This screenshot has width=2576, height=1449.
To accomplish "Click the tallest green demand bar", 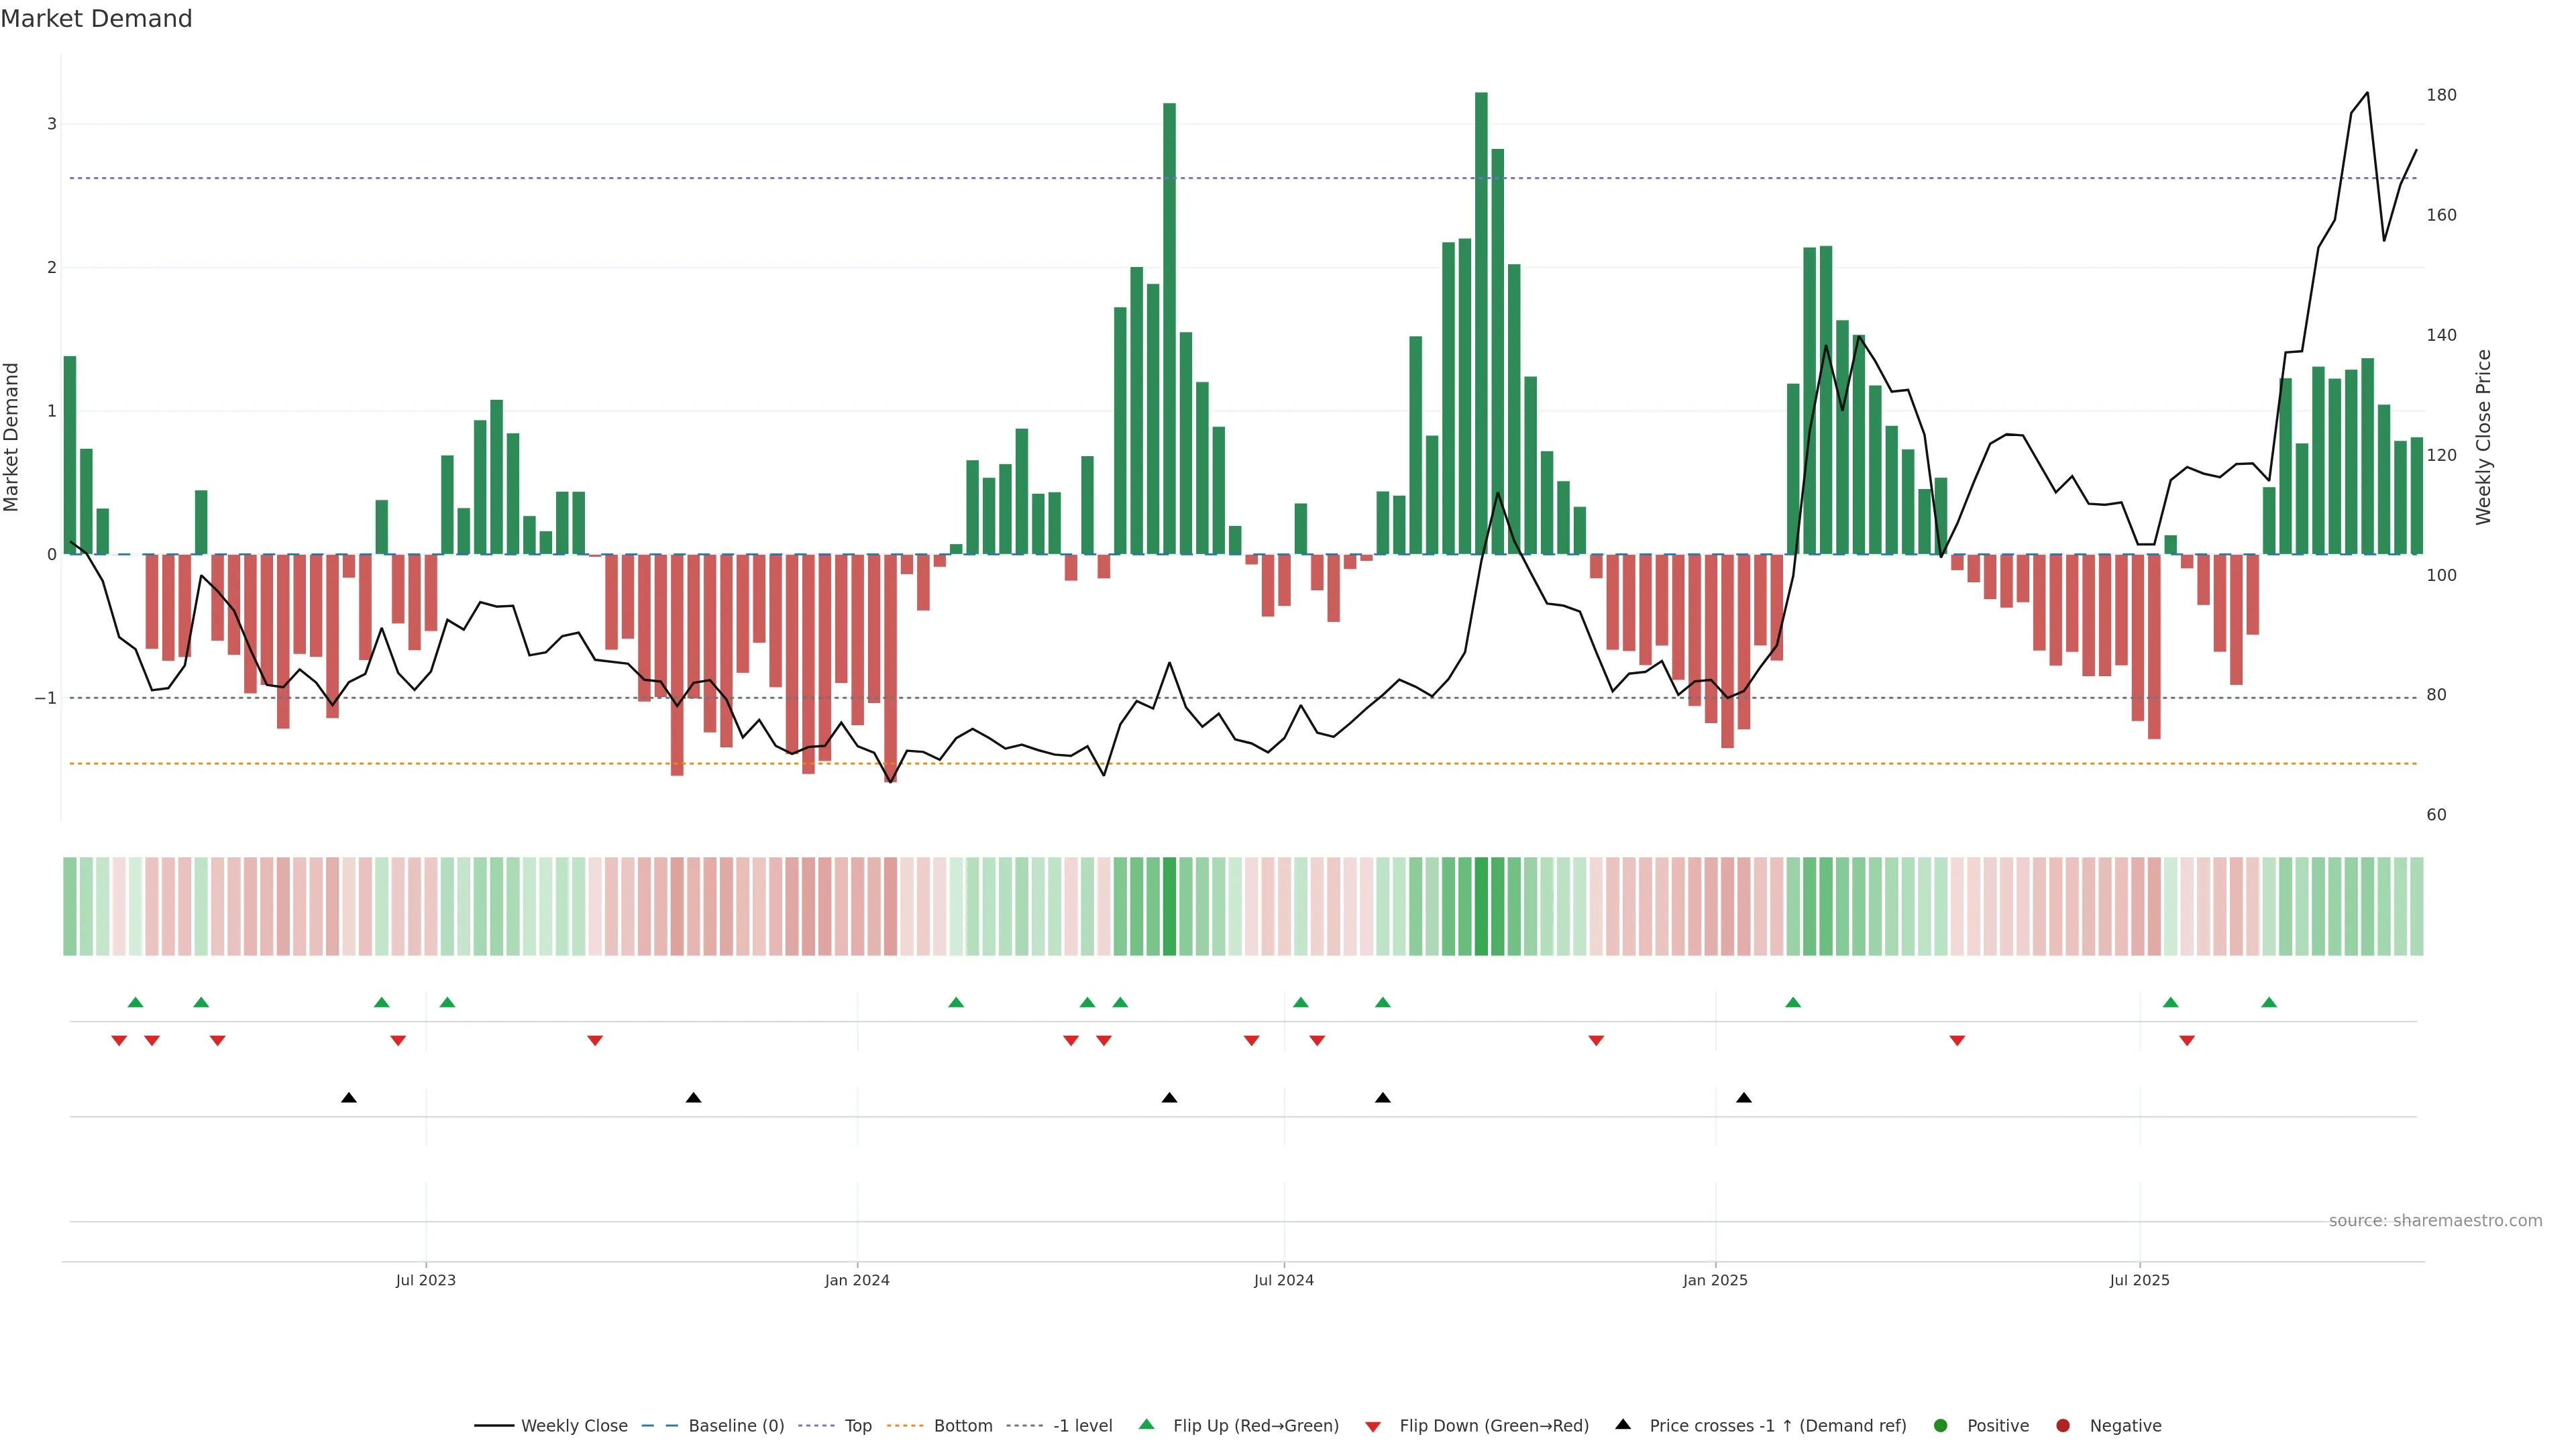I will click(x=1481, y=320).
